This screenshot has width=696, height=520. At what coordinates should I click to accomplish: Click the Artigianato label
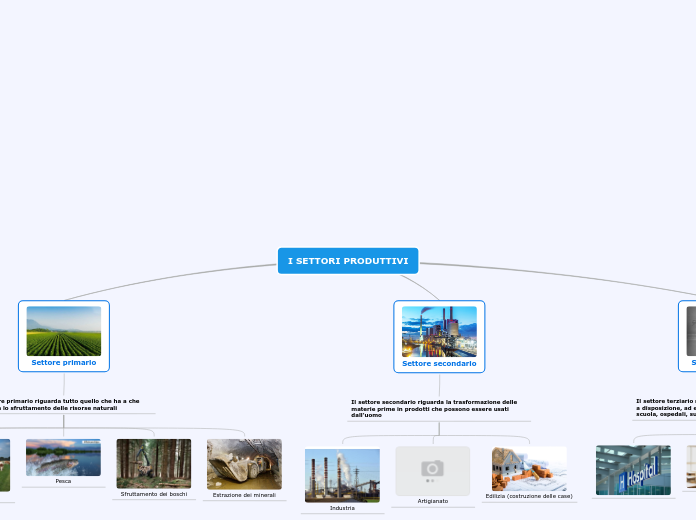433,501
